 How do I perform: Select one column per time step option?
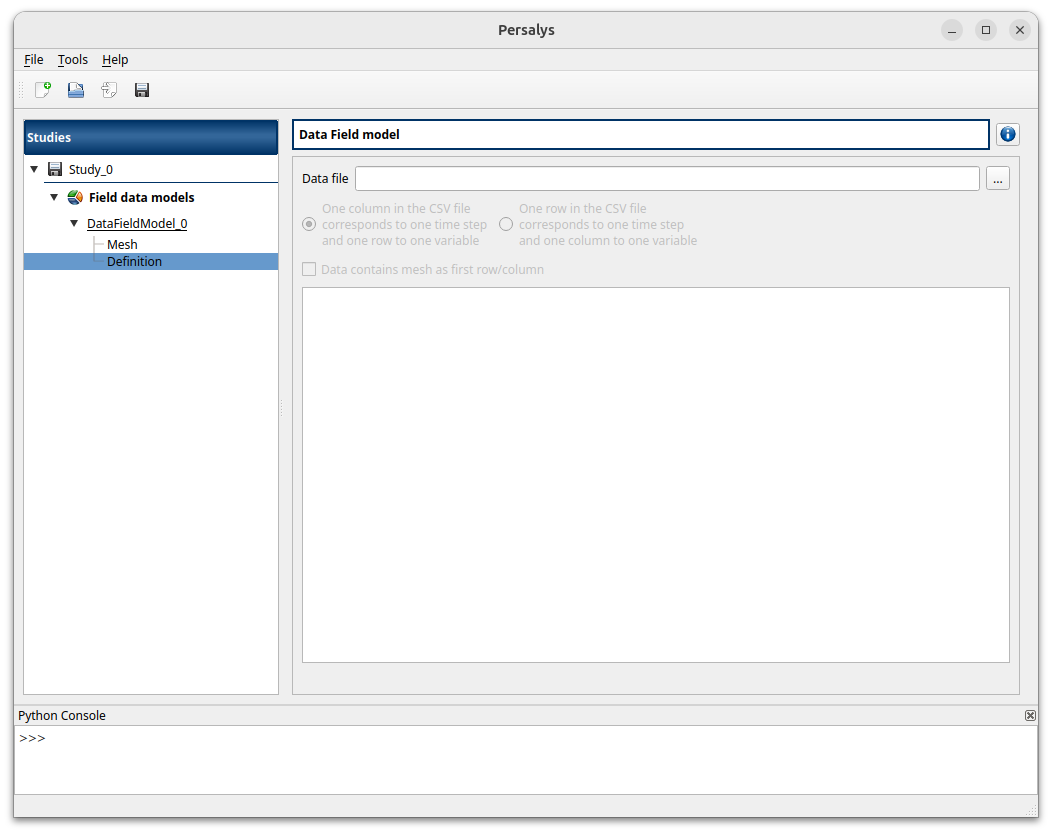pyautogui.click(x=309, y=224)
